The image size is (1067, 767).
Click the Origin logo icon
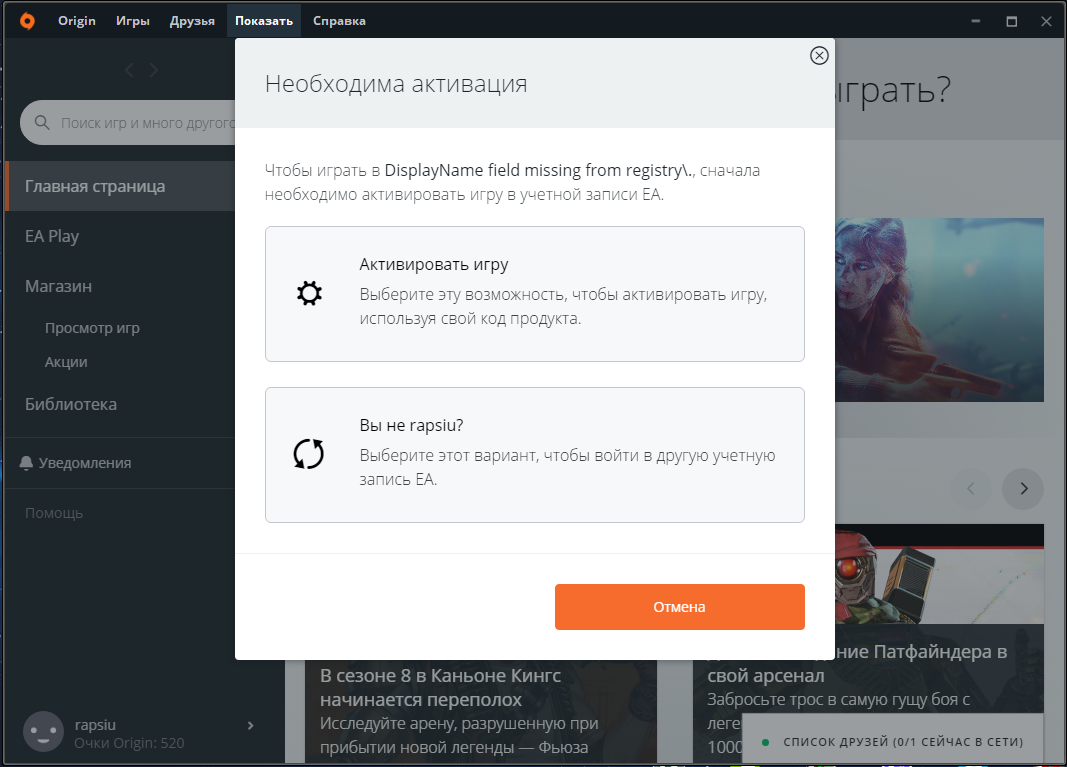pyautogui.click(x=27, y=21)
